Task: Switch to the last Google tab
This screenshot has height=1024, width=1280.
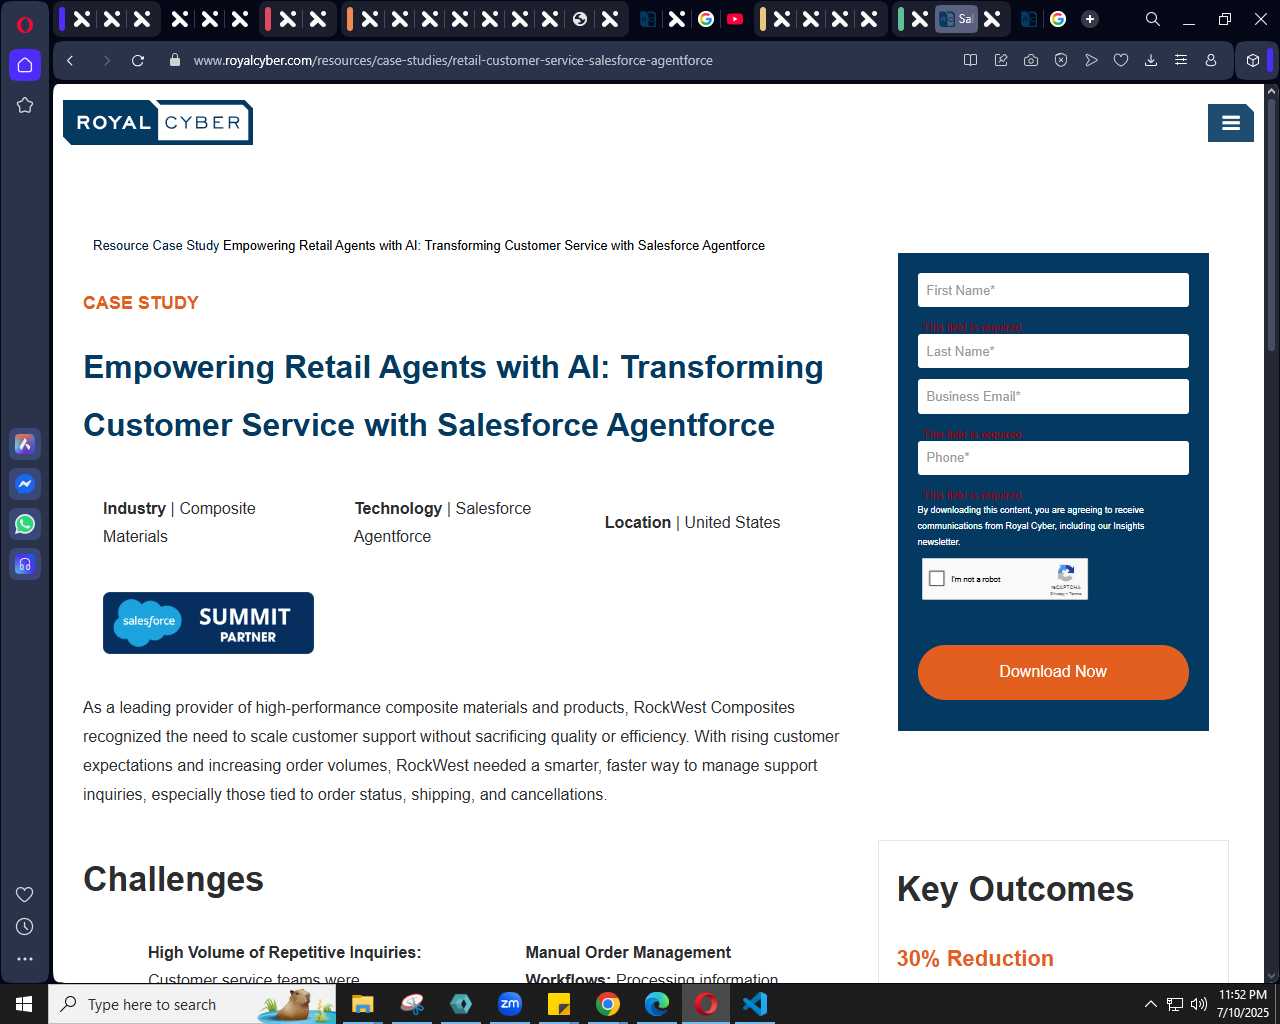Action: coord(1058,19)
